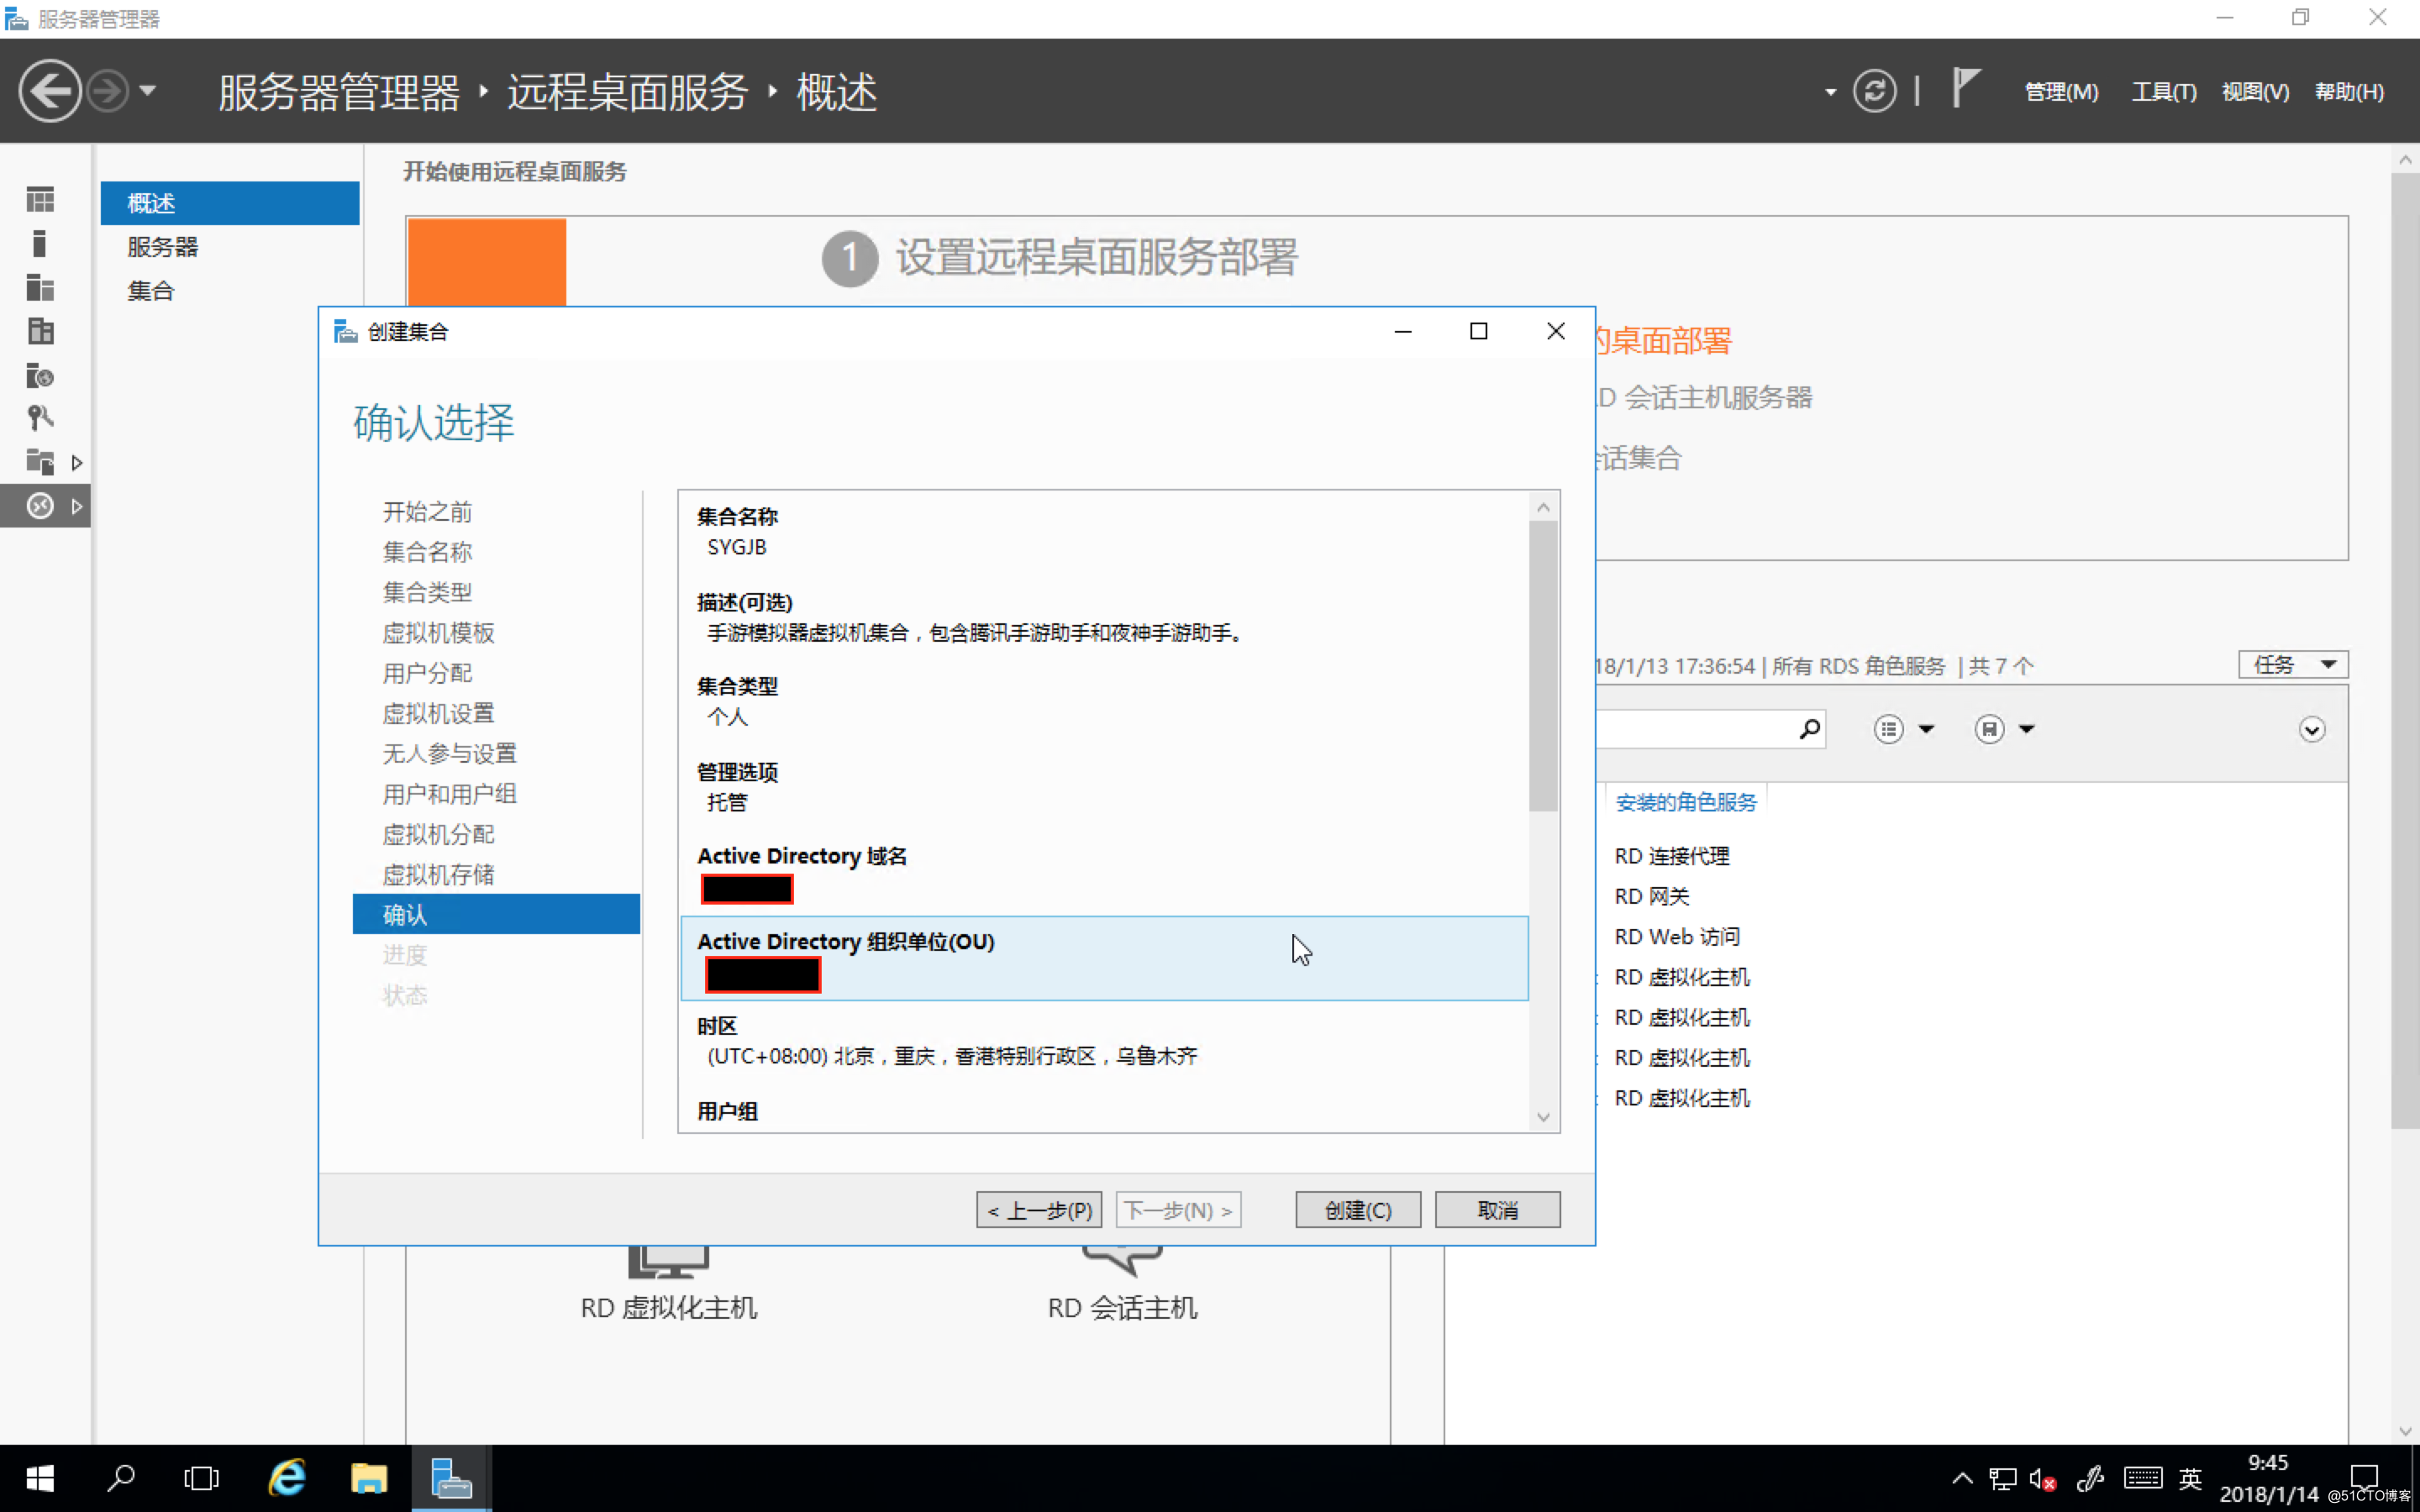Image resolution: width=2420 pixels, height=1512 pixels.
Task: Go to 虚拟机存储 wizard step
Action: click(x=438, y=875)
